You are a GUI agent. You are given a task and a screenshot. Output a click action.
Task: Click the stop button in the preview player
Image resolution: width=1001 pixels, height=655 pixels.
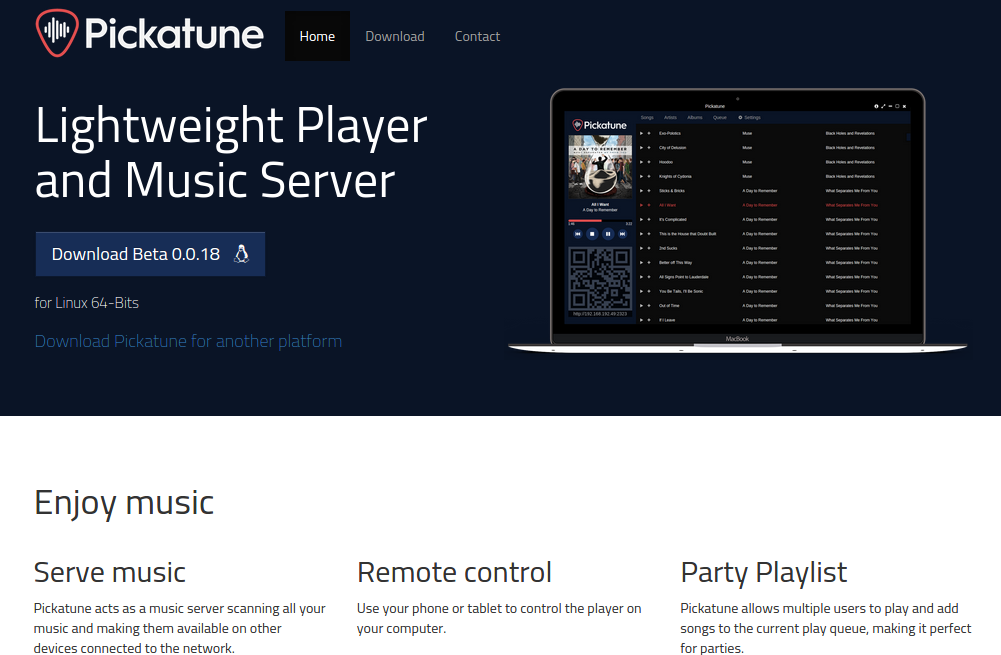(x=592, y=234)
